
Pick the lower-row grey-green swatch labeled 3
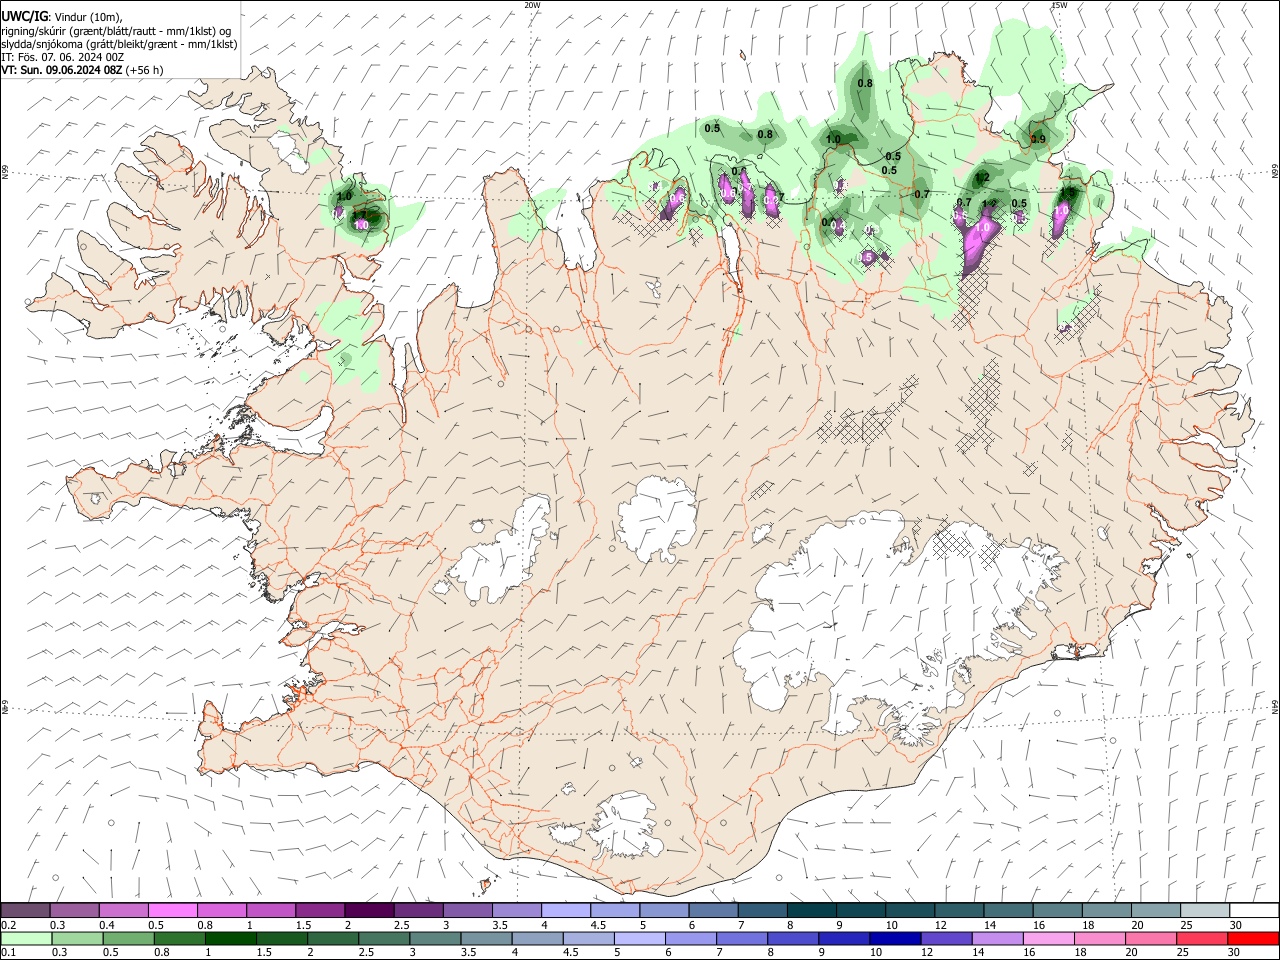436,939
